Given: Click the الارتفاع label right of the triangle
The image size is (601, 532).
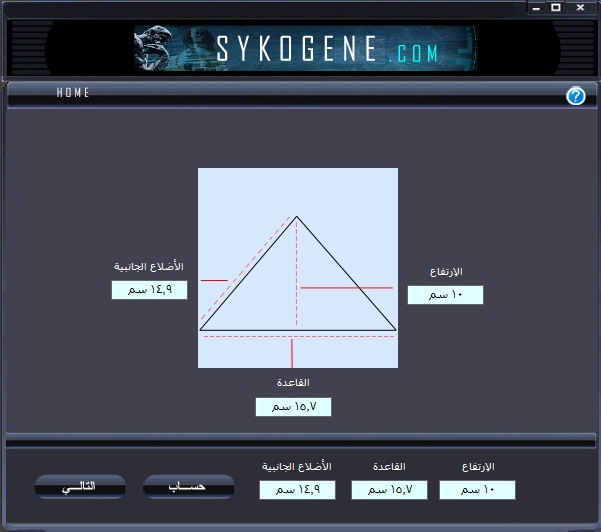Looking at the screenshot, I should [x=445, y=272].
